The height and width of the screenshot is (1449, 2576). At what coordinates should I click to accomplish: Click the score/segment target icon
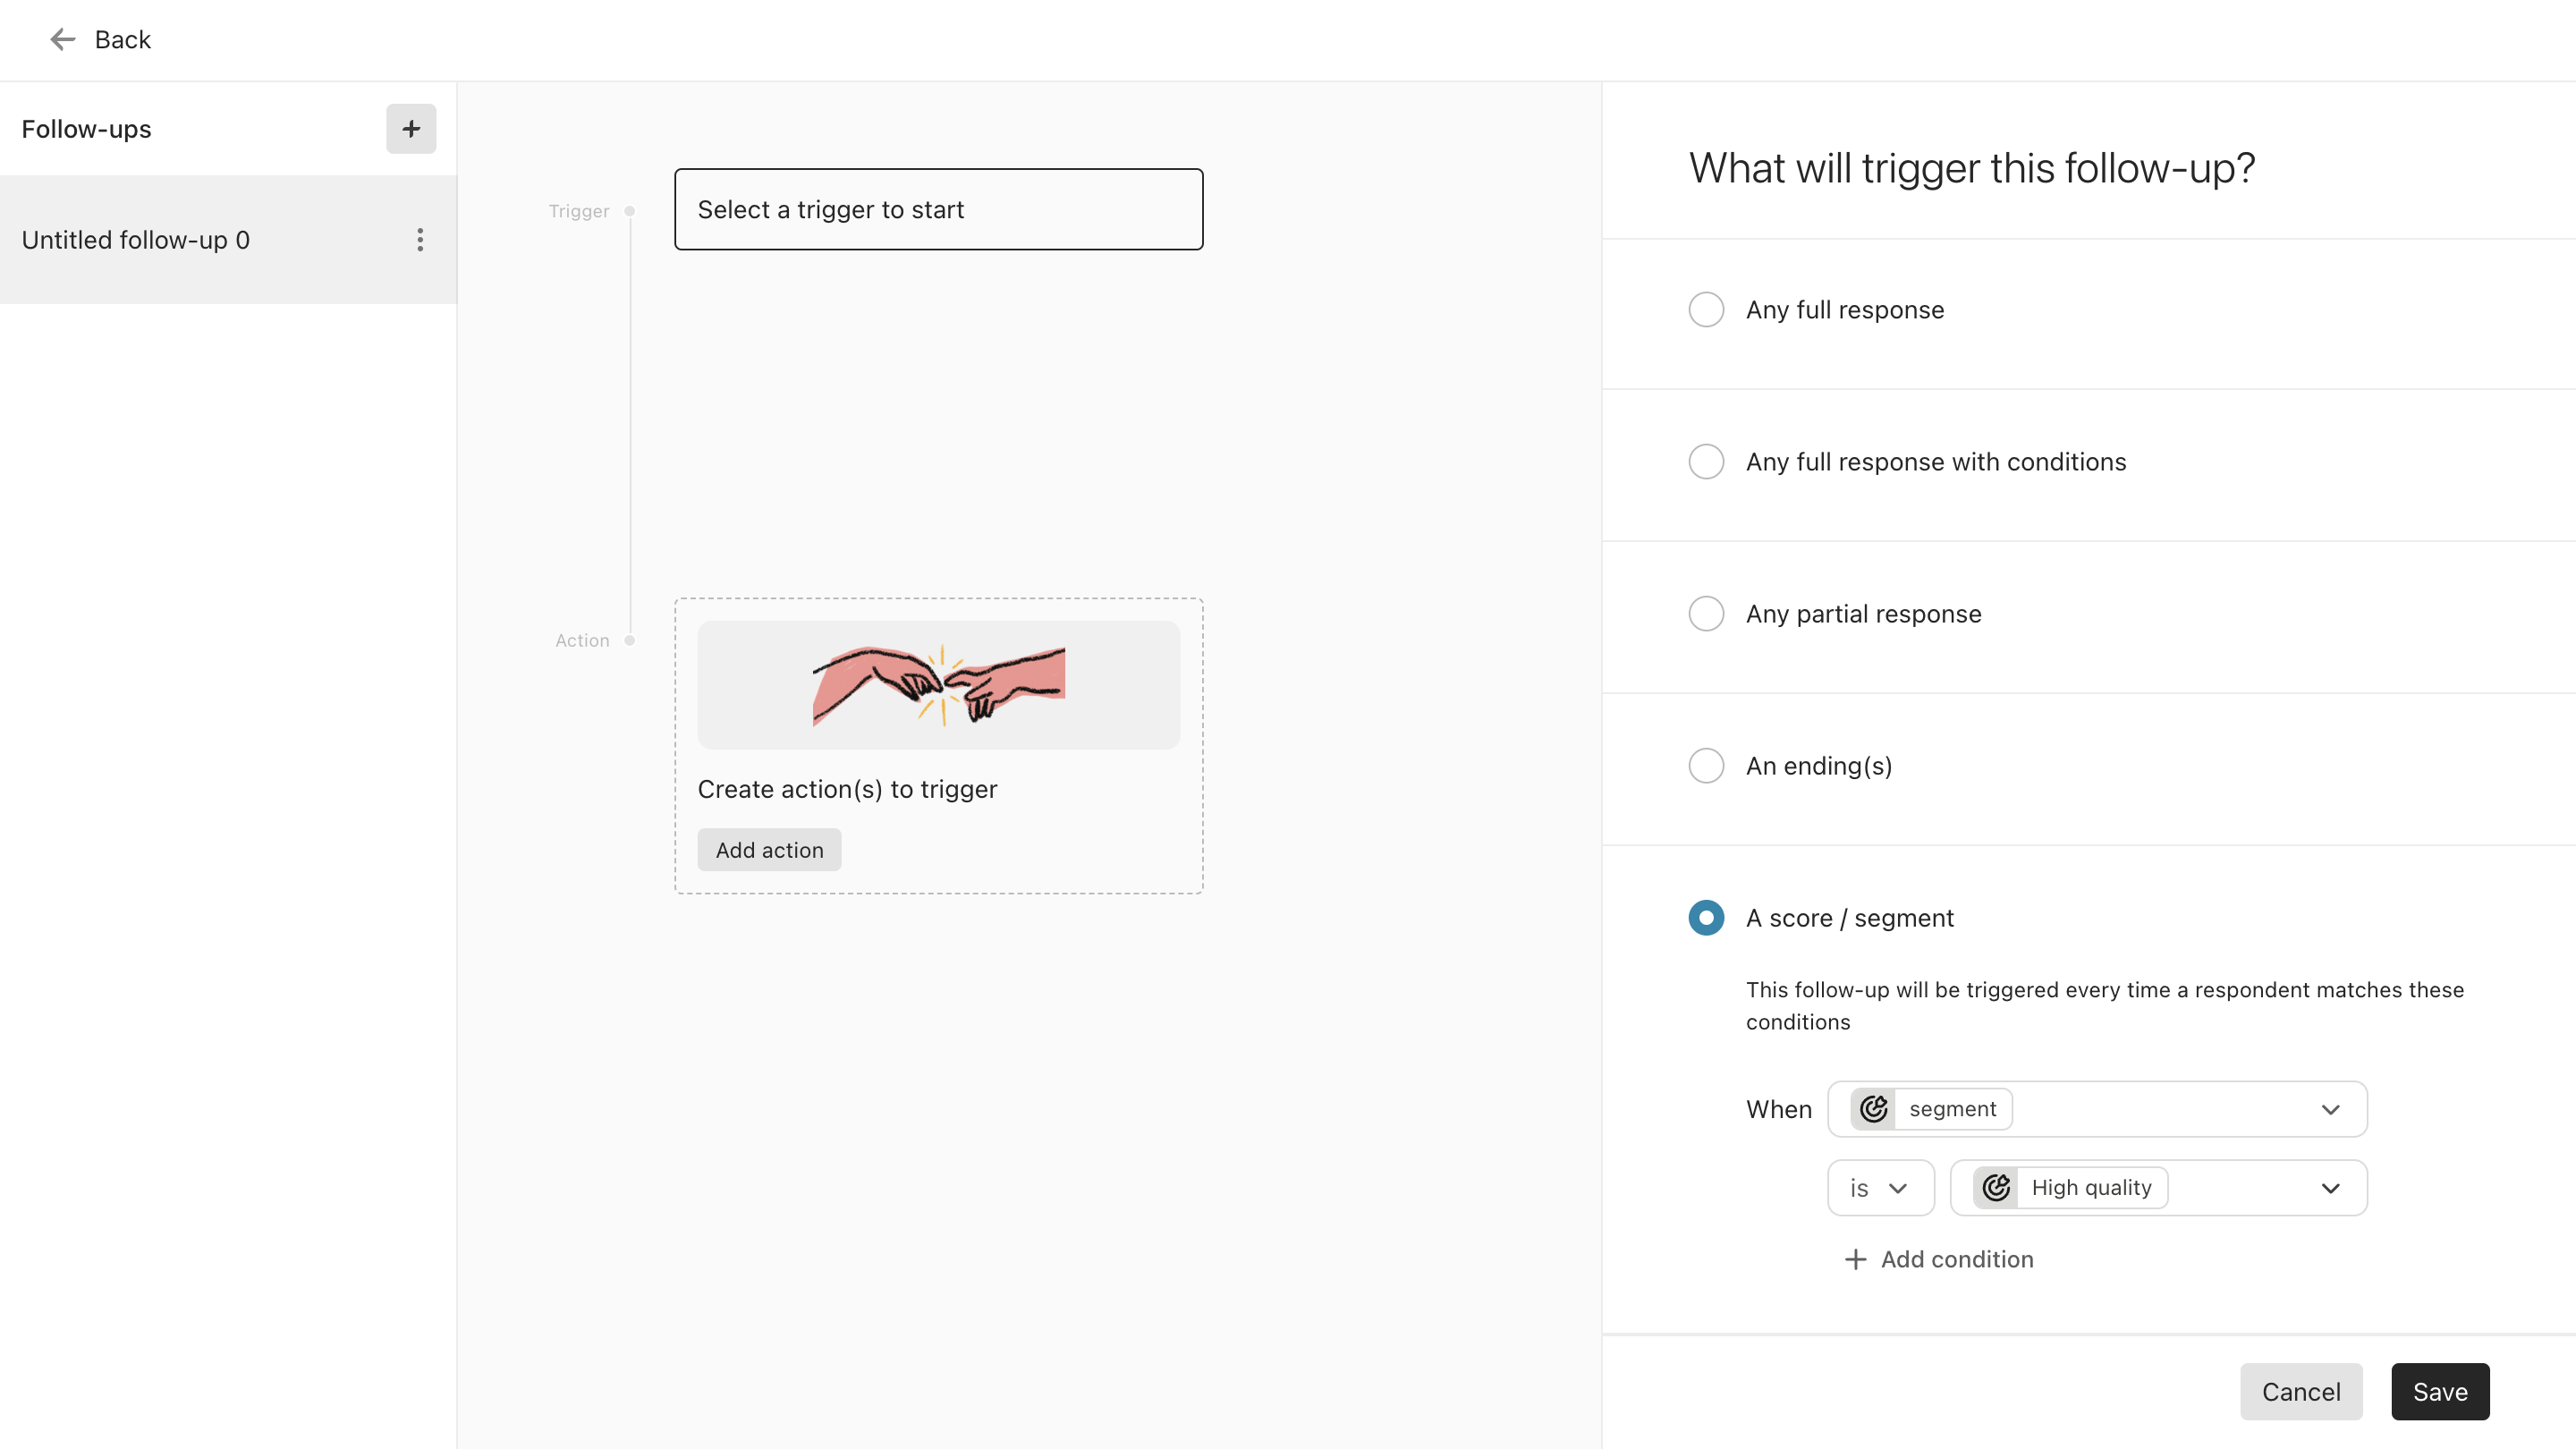coord(1874,1107)
